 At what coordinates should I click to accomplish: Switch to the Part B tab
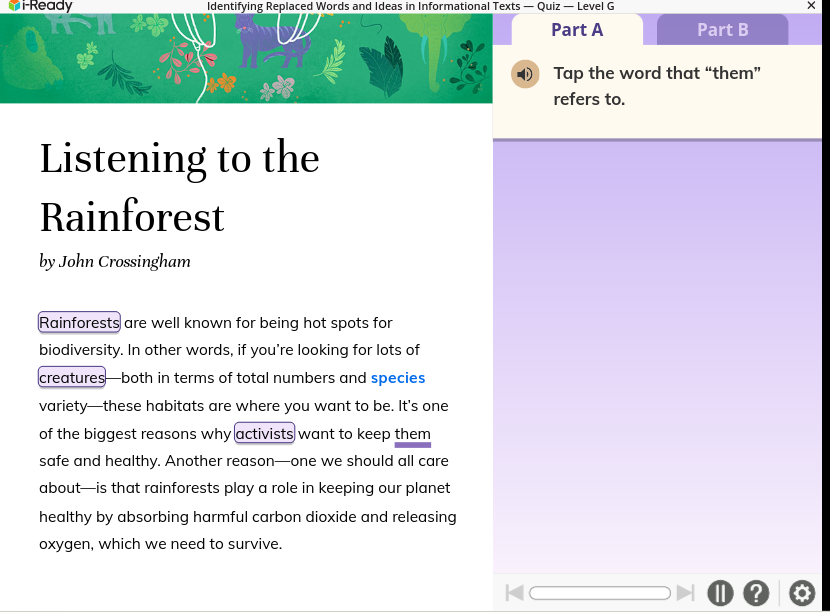[x=723, y=30]
